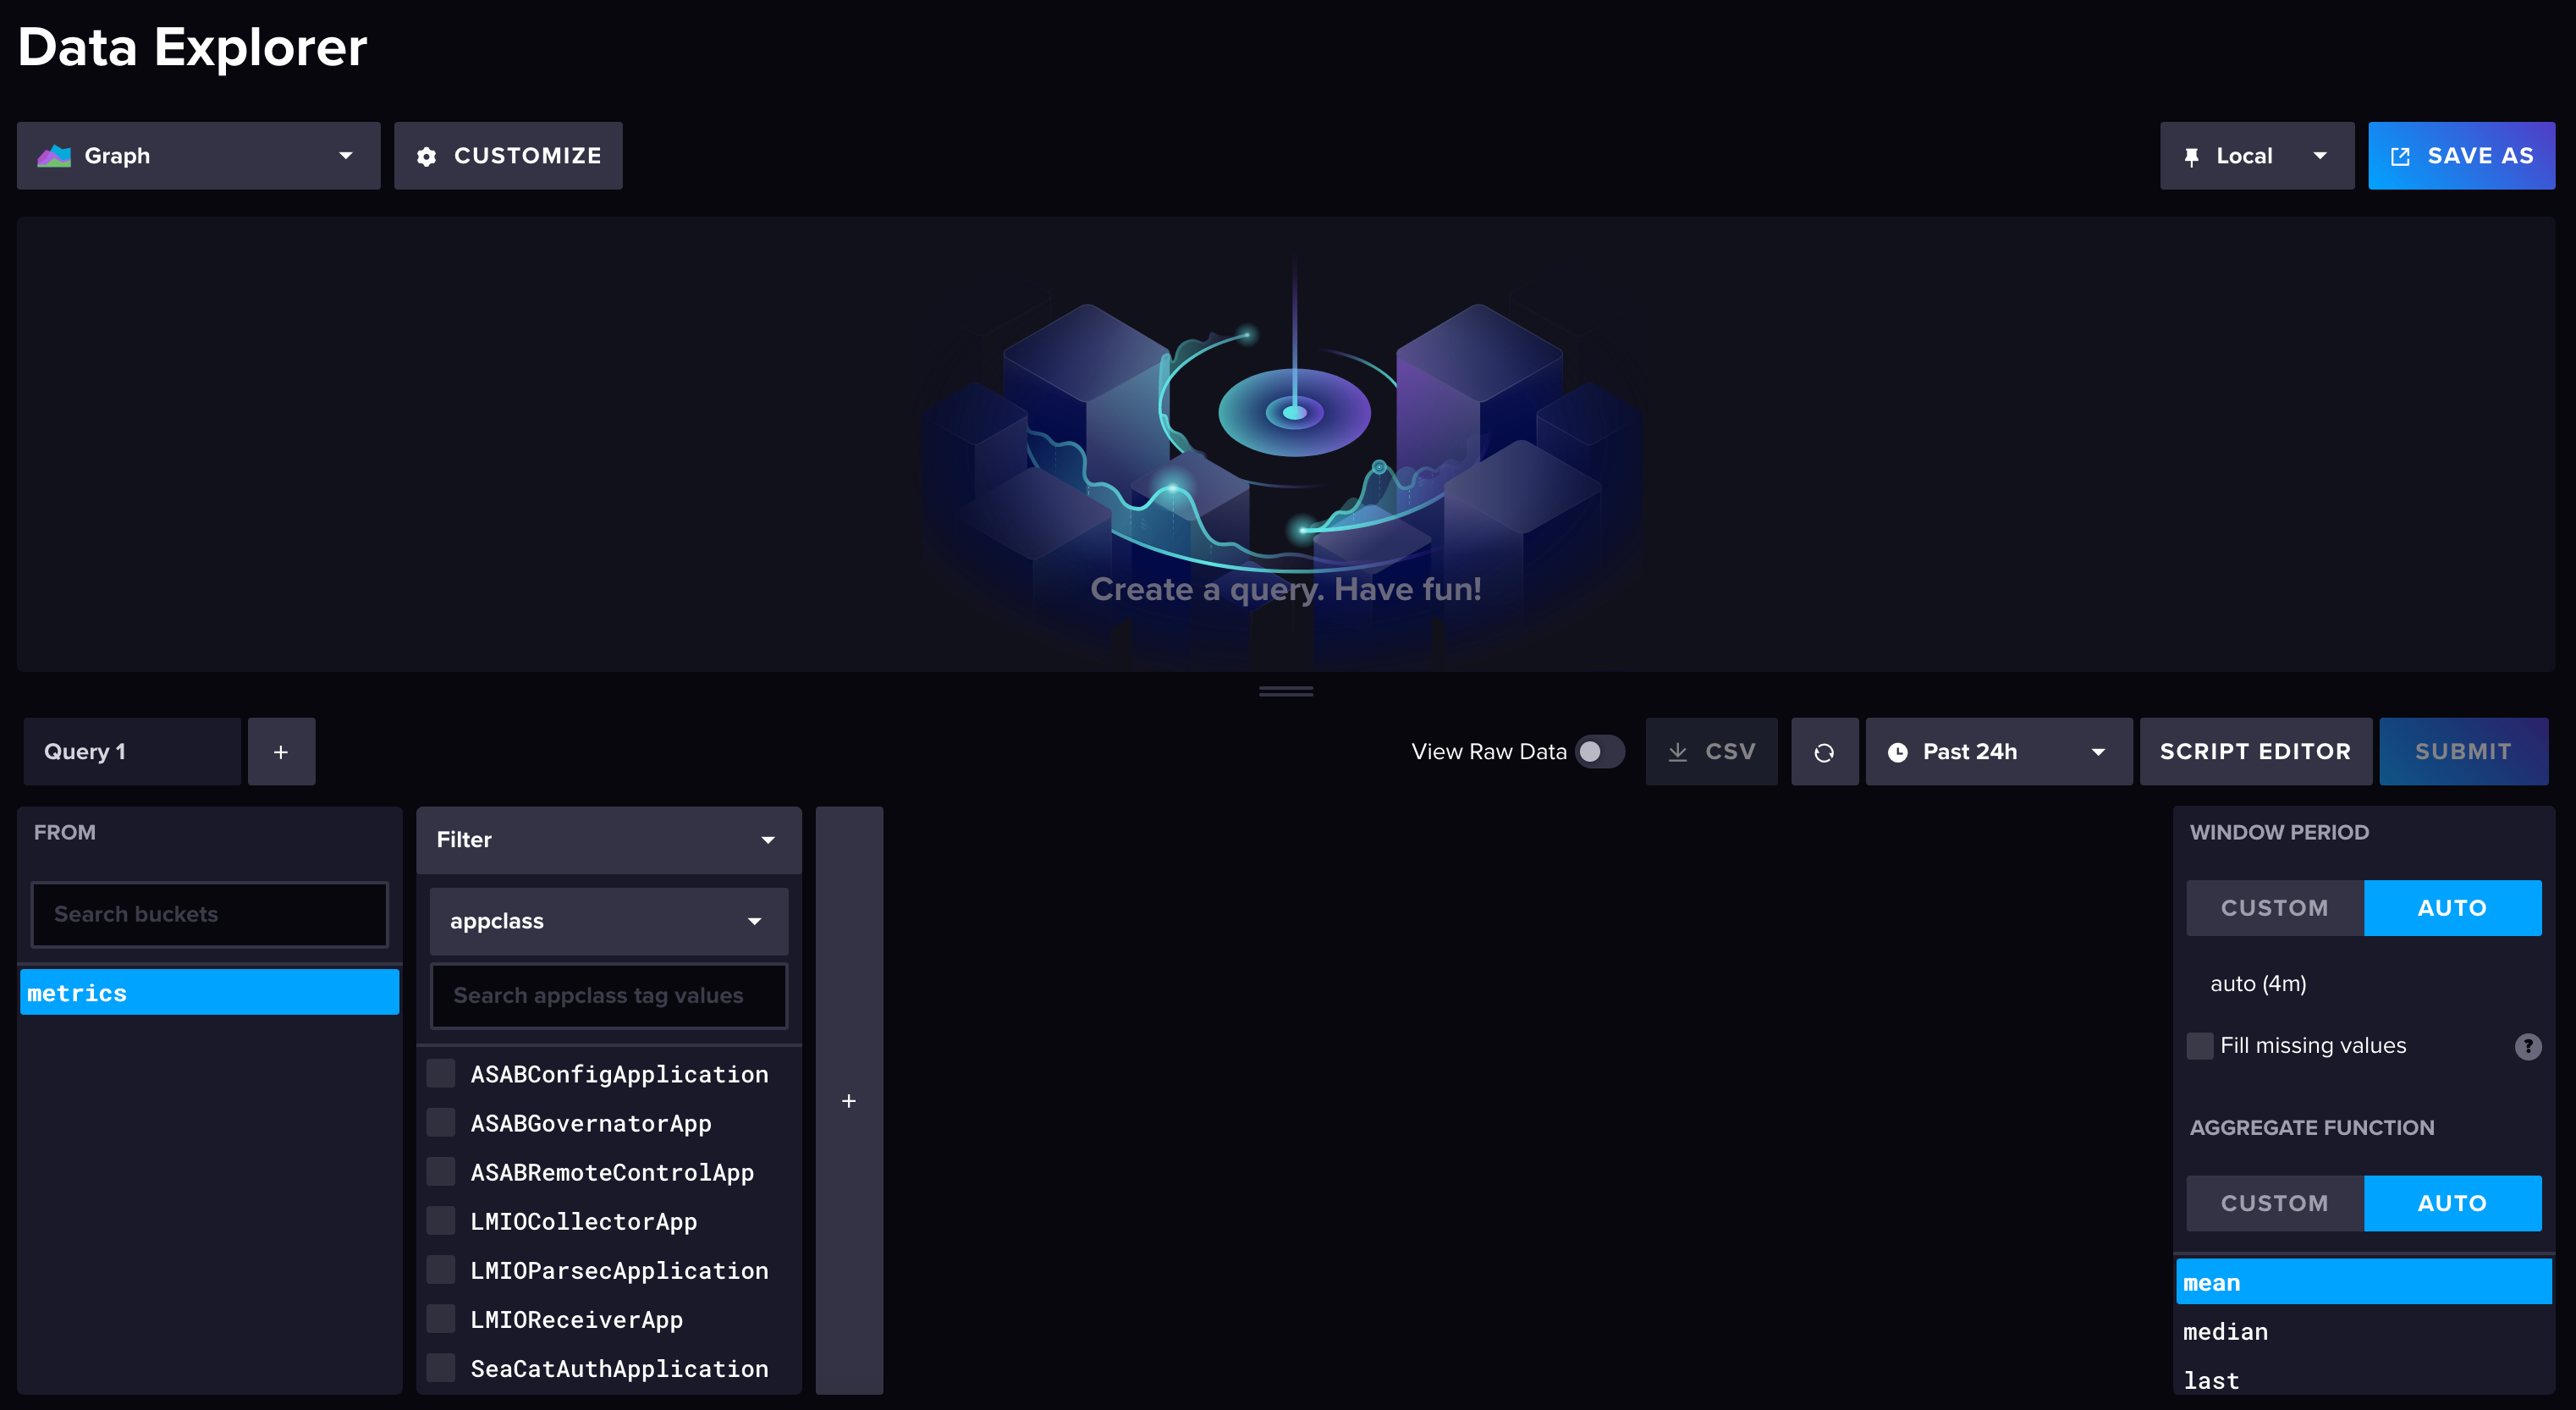Image resolution: width=2576 pixels, height=1410 pixels.
Task: Check the ASABGovernatorApp tag value
Action: [x=441, y=1123]
